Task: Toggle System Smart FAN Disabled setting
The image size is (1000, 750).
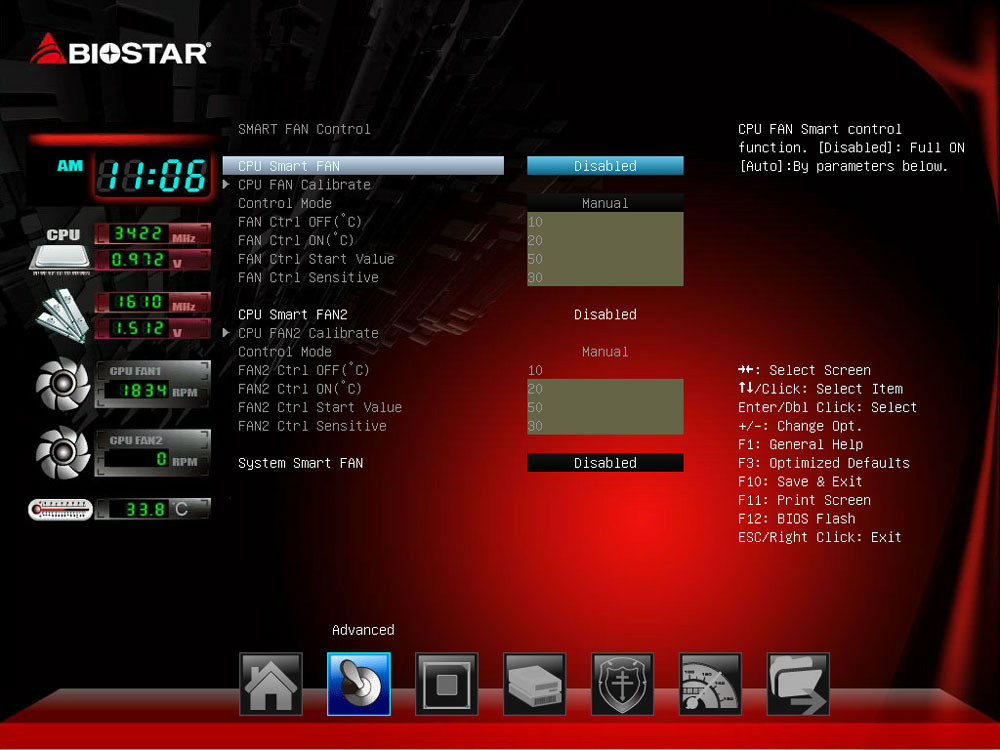Action: click(x=605, y=463)
